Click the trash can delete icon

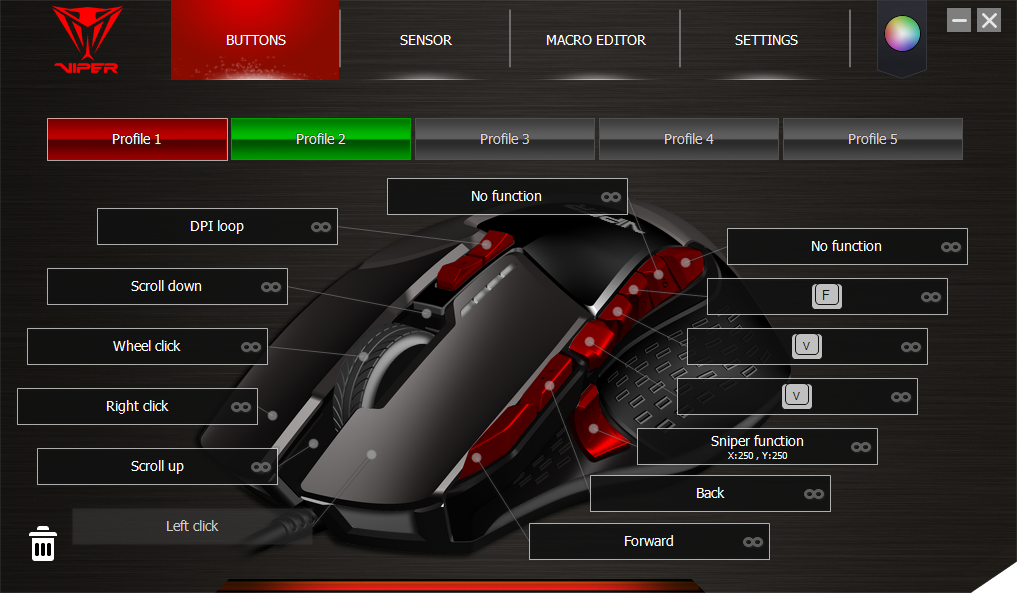[x=43, y=544]
